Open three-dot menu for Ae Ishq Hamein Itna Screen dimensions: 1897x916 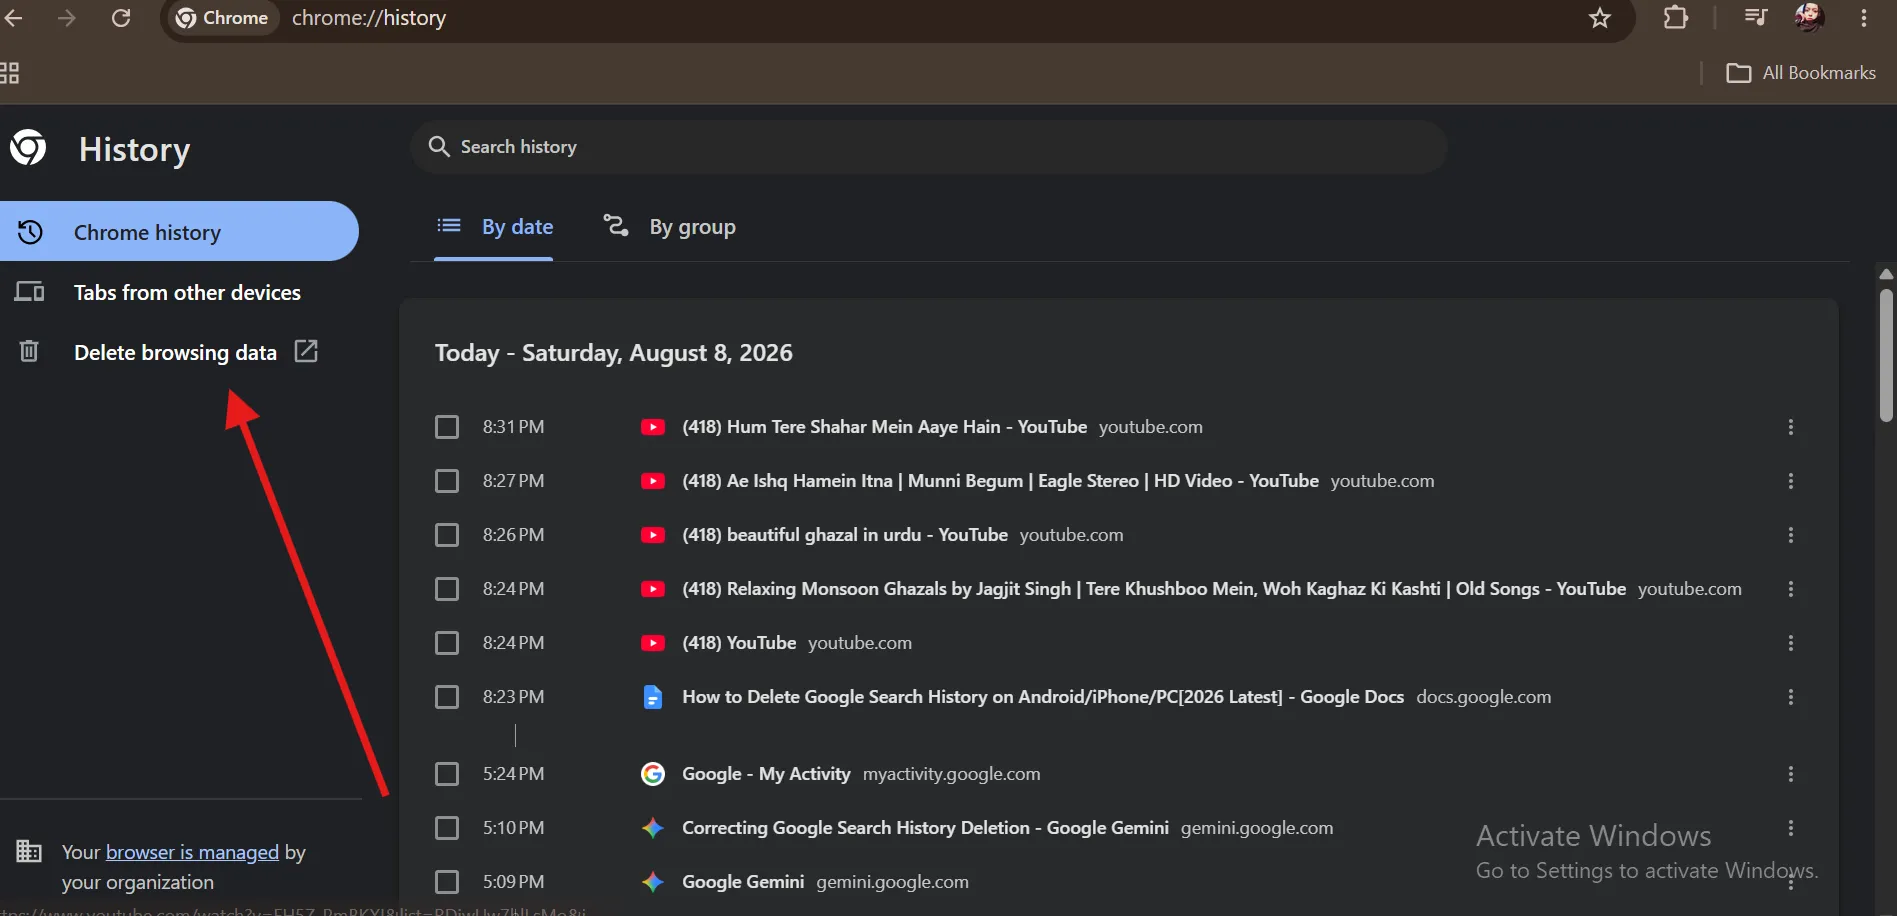tap(1791, 481)
